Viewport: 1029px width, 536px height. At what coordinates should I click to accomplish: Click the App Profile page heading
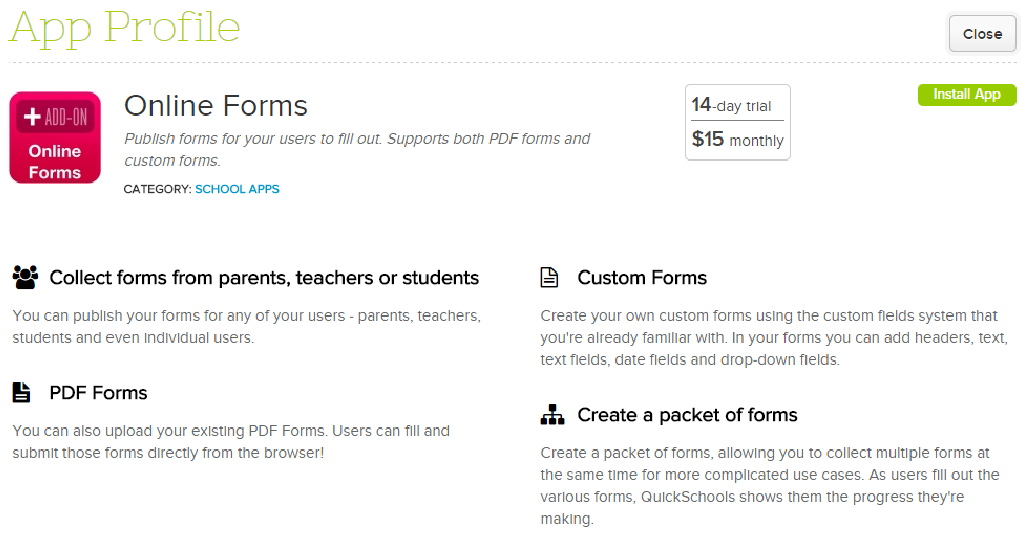[125, 28]
